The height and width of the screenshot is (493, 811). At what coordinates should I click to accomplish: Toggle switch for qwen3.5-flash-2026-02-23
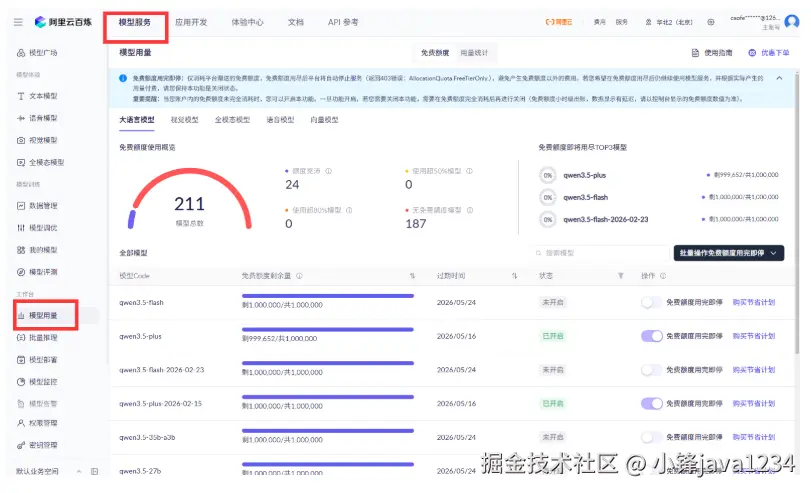coord(651,370)
